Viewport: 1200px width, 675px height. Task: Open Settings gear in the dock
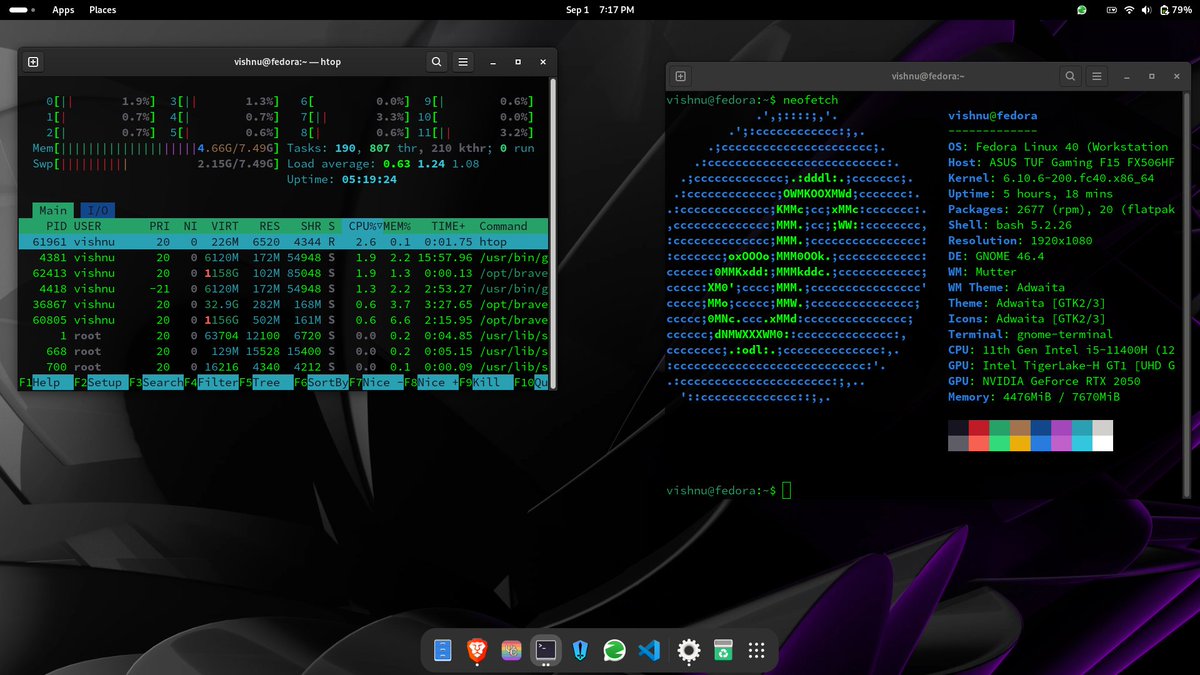tap(688, 651)
